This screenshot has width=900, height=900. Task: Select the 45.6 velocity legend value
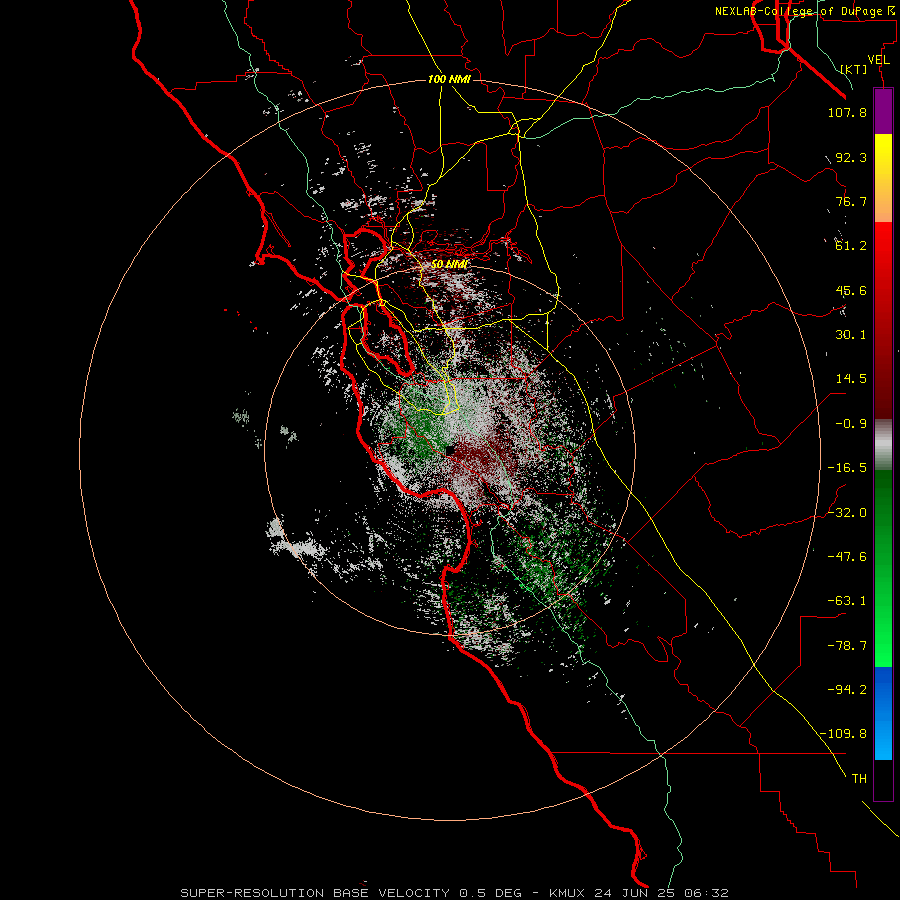pyautogui.click(x=851, y=290)
